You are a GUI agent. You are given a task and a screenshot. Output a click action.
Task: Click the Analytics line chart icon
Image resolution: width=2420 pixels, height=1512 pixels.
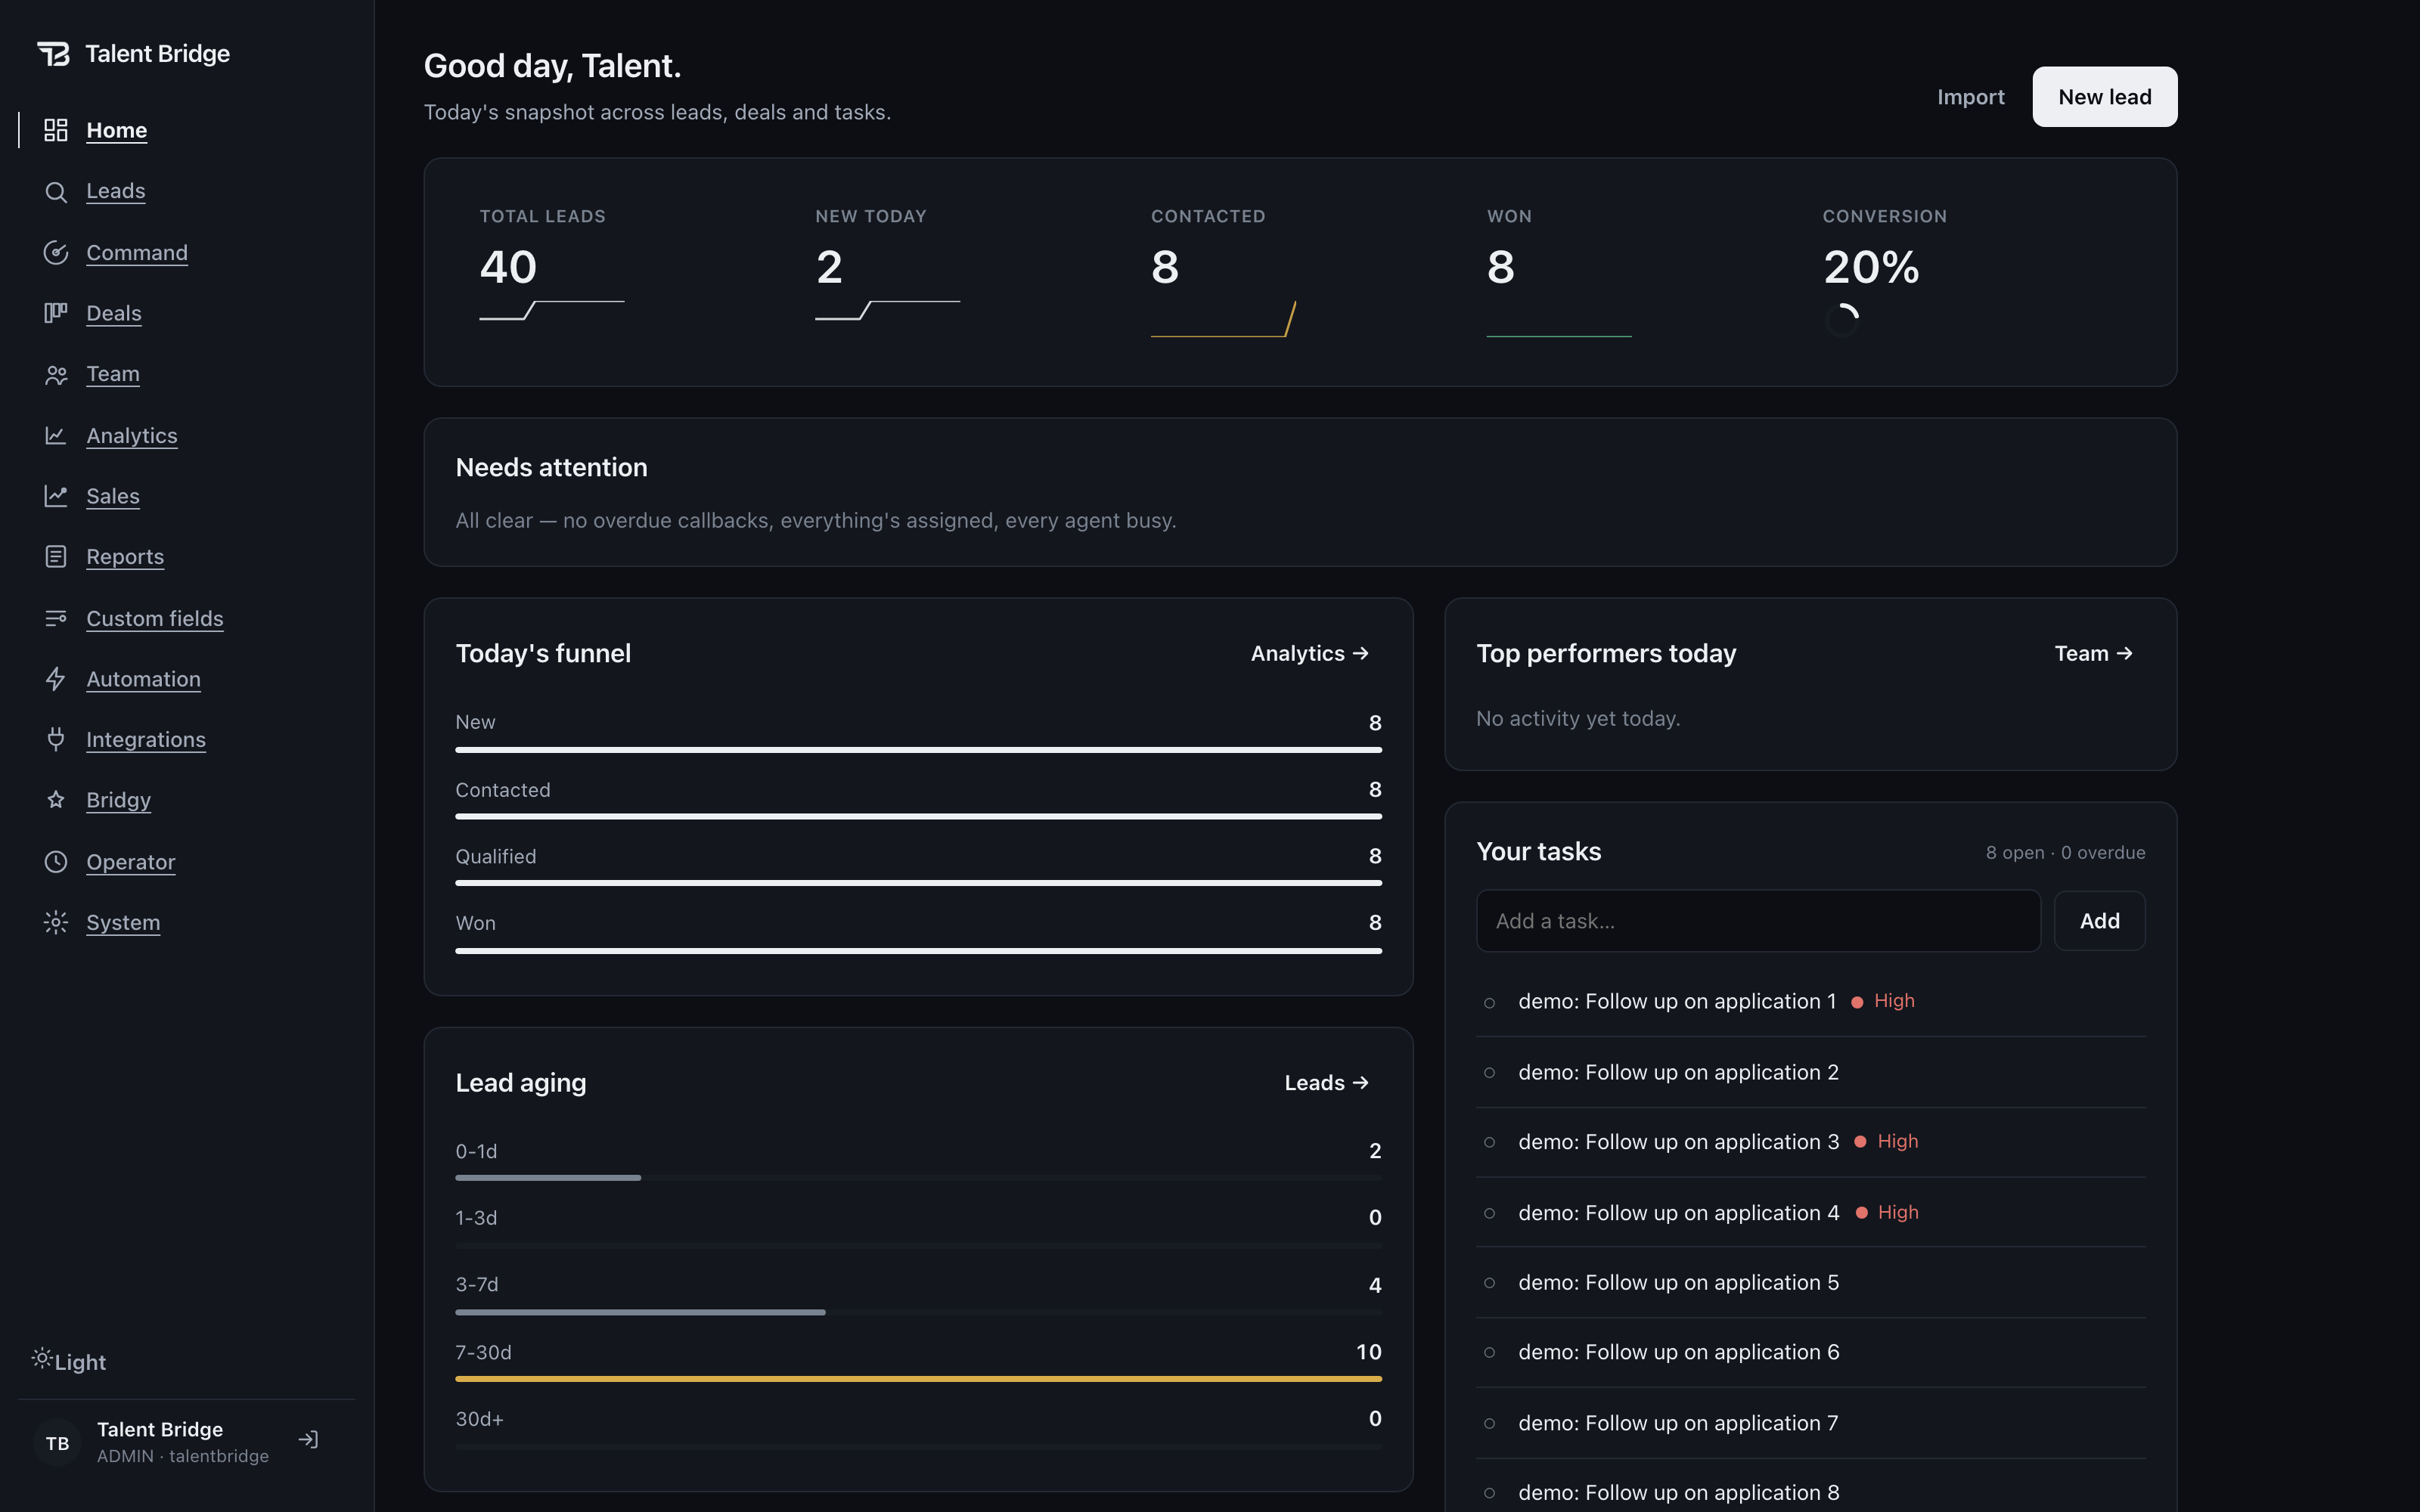[x=56, y=435]
